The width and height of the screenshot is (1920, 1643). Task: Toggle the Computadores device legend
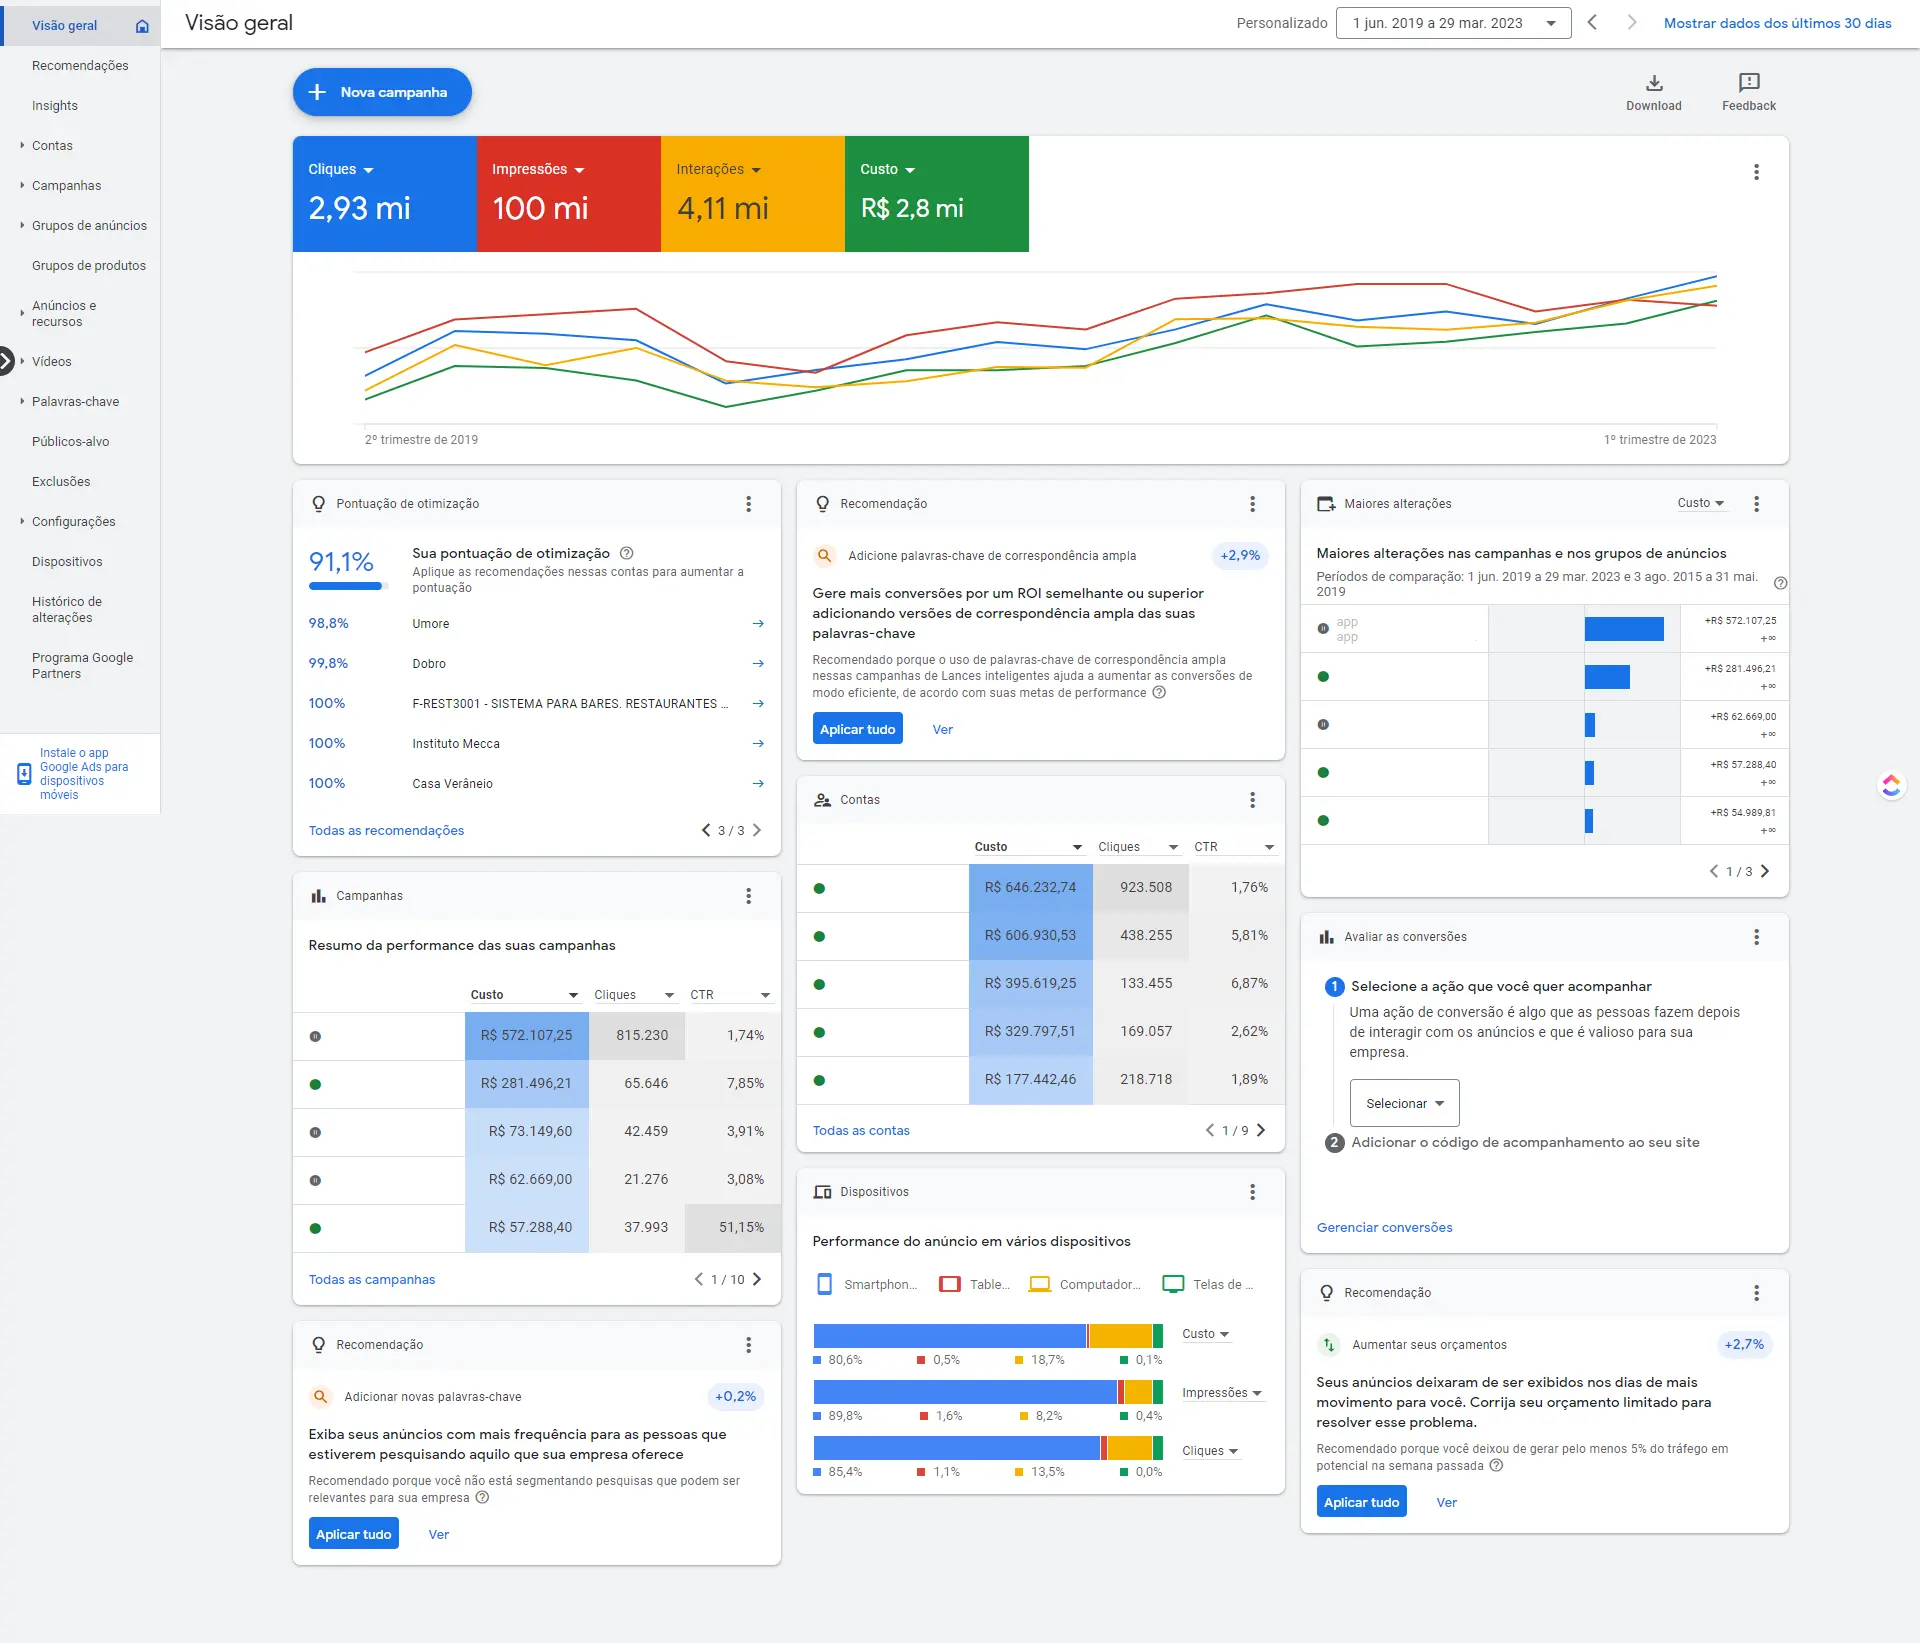(1085, 1285)
